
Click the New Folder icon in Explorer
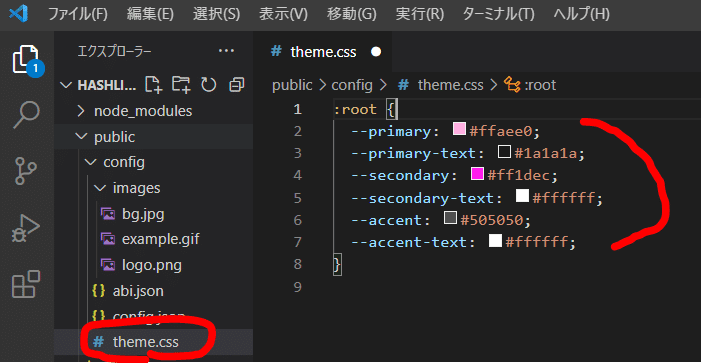(x=182, y=84)
